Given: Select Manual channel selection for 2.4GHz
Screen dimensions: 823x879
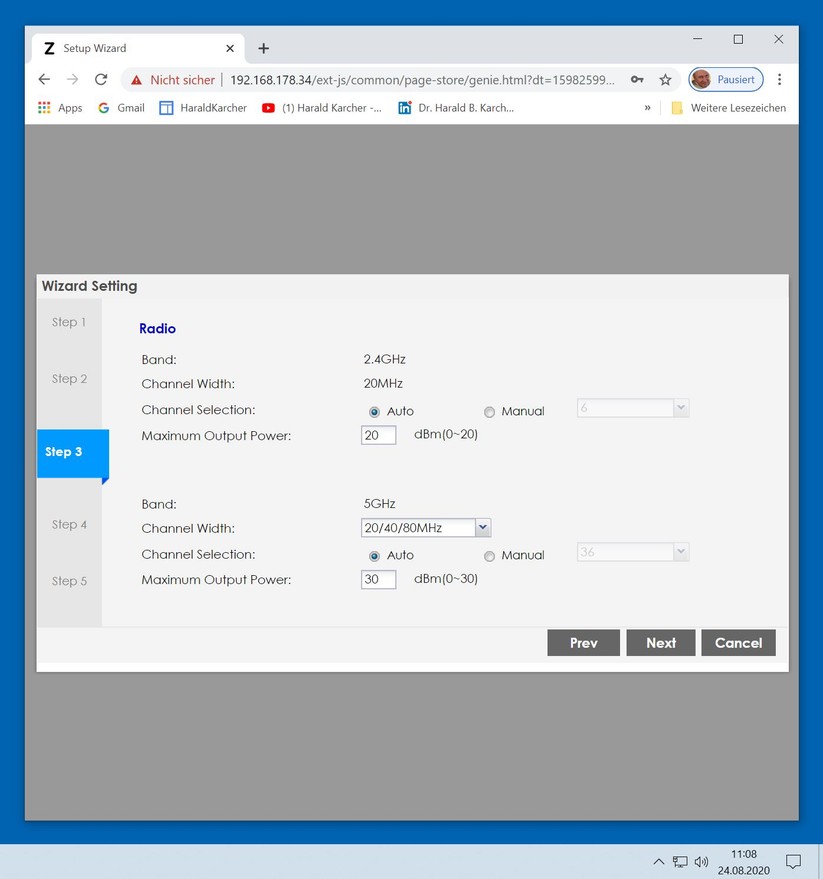Looking at the screenshot, I should click(489, 412).
